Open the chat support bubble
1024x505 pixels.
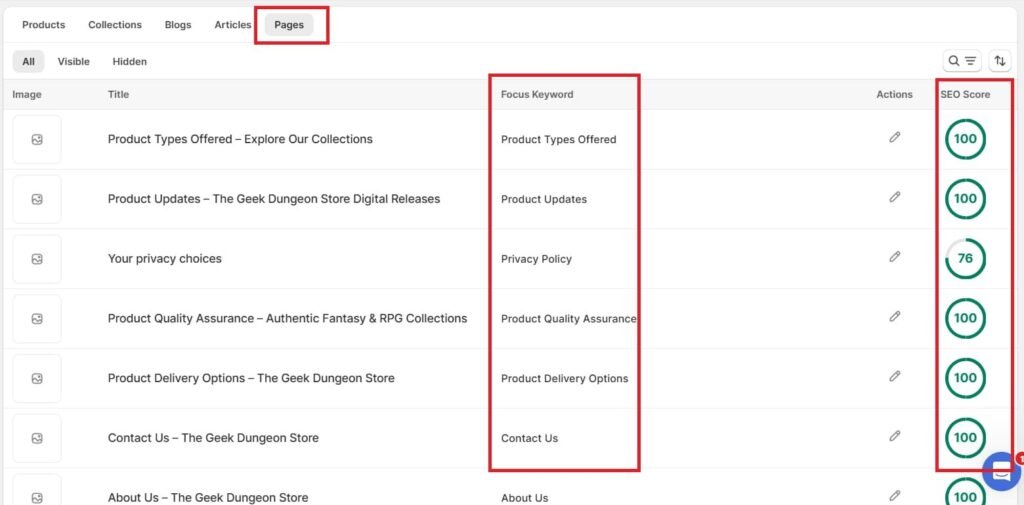click(1002, 471)
